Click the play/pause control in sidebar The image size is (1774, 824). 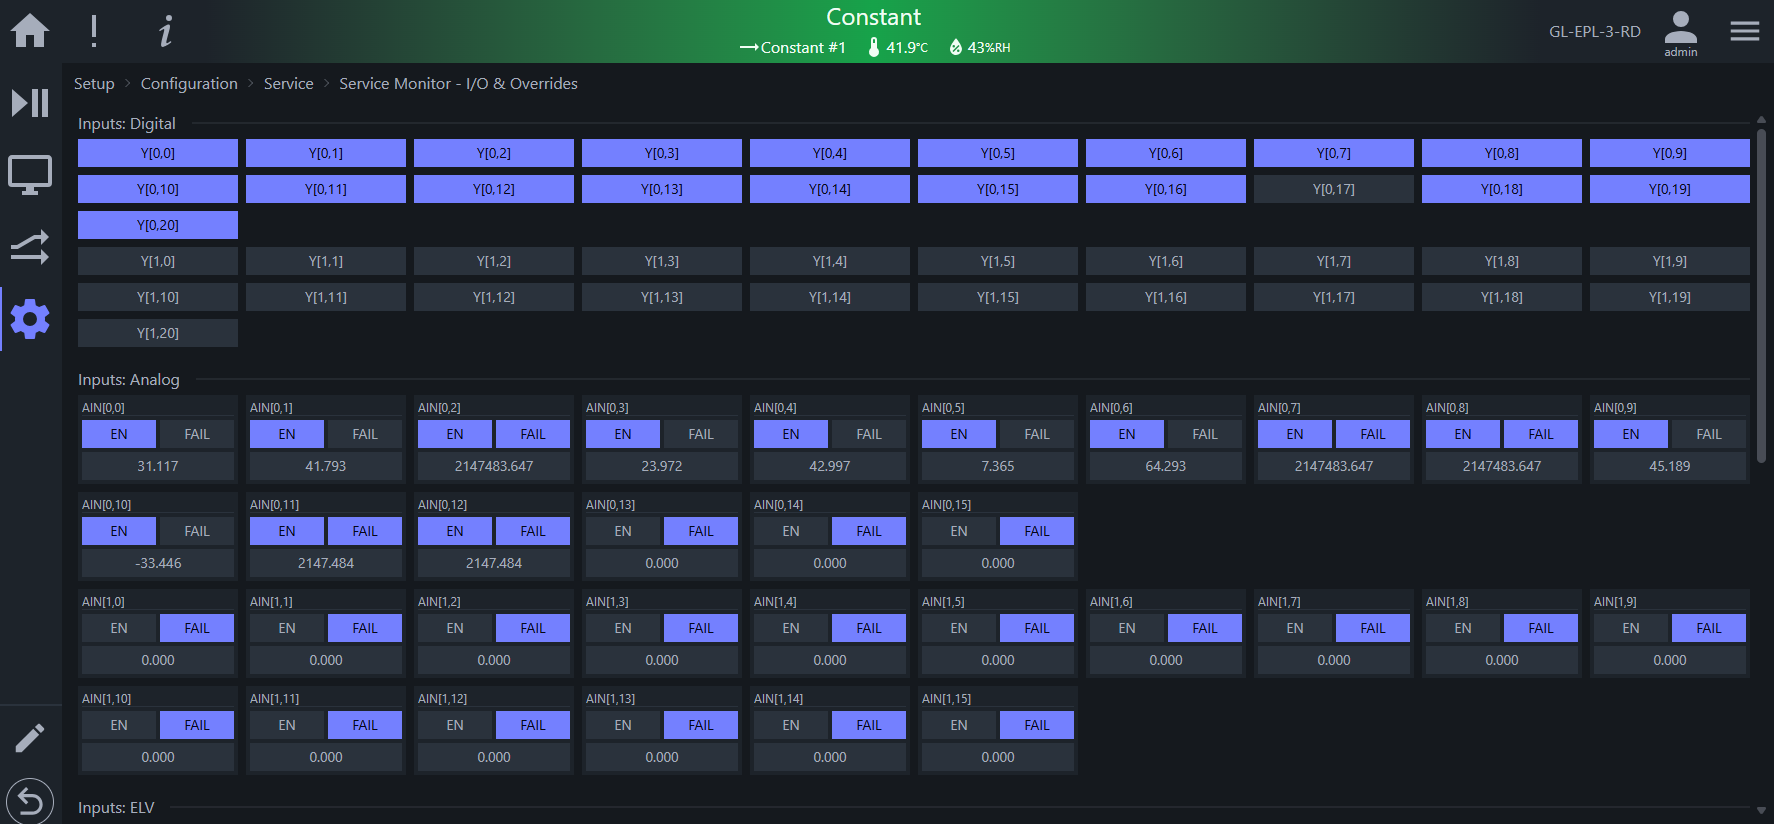[30, 103]
